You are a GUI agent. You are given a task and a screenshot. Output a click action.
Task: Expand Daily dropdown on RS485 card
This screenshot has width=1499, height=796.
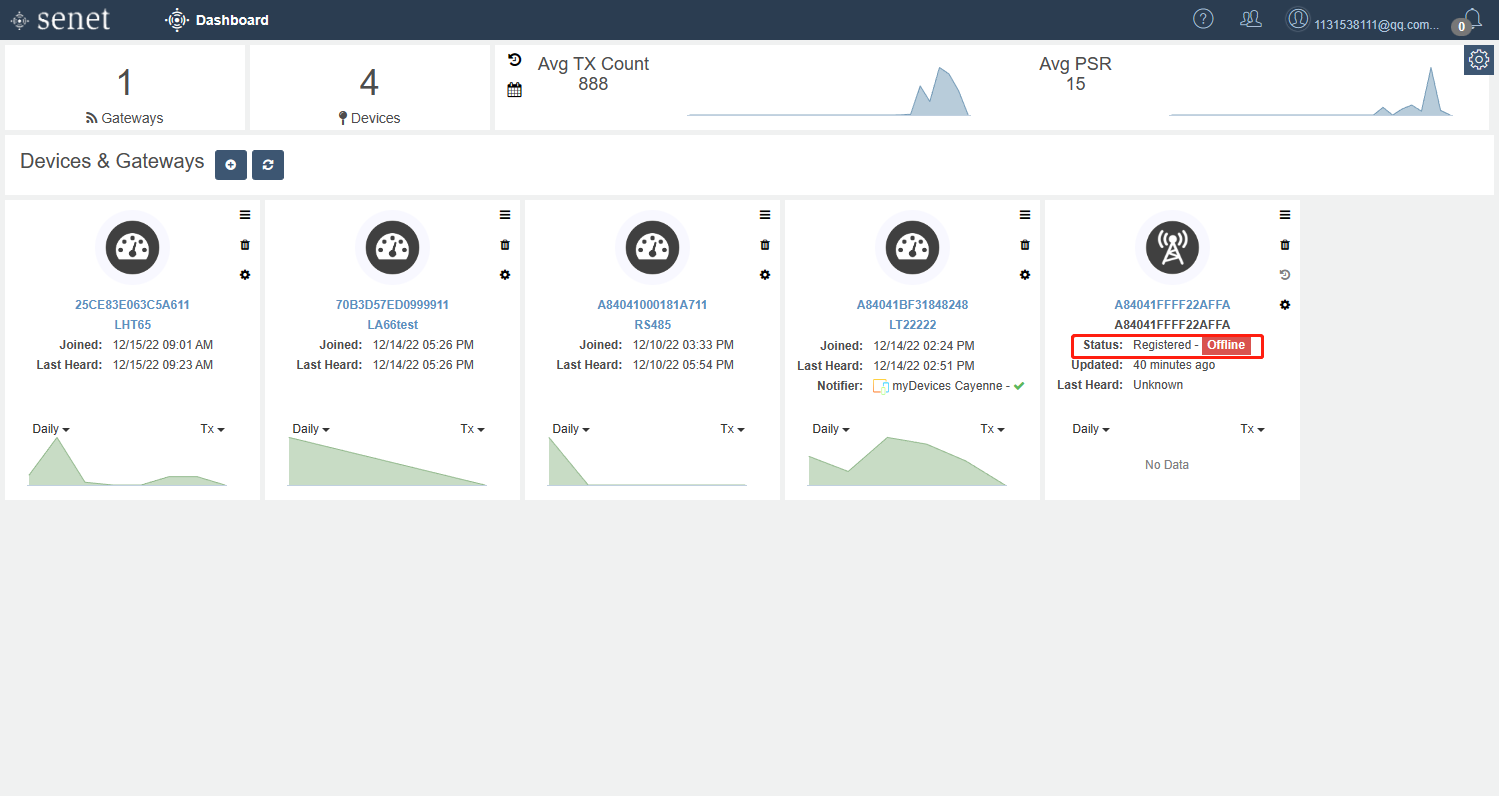click(x=571, y=429)
